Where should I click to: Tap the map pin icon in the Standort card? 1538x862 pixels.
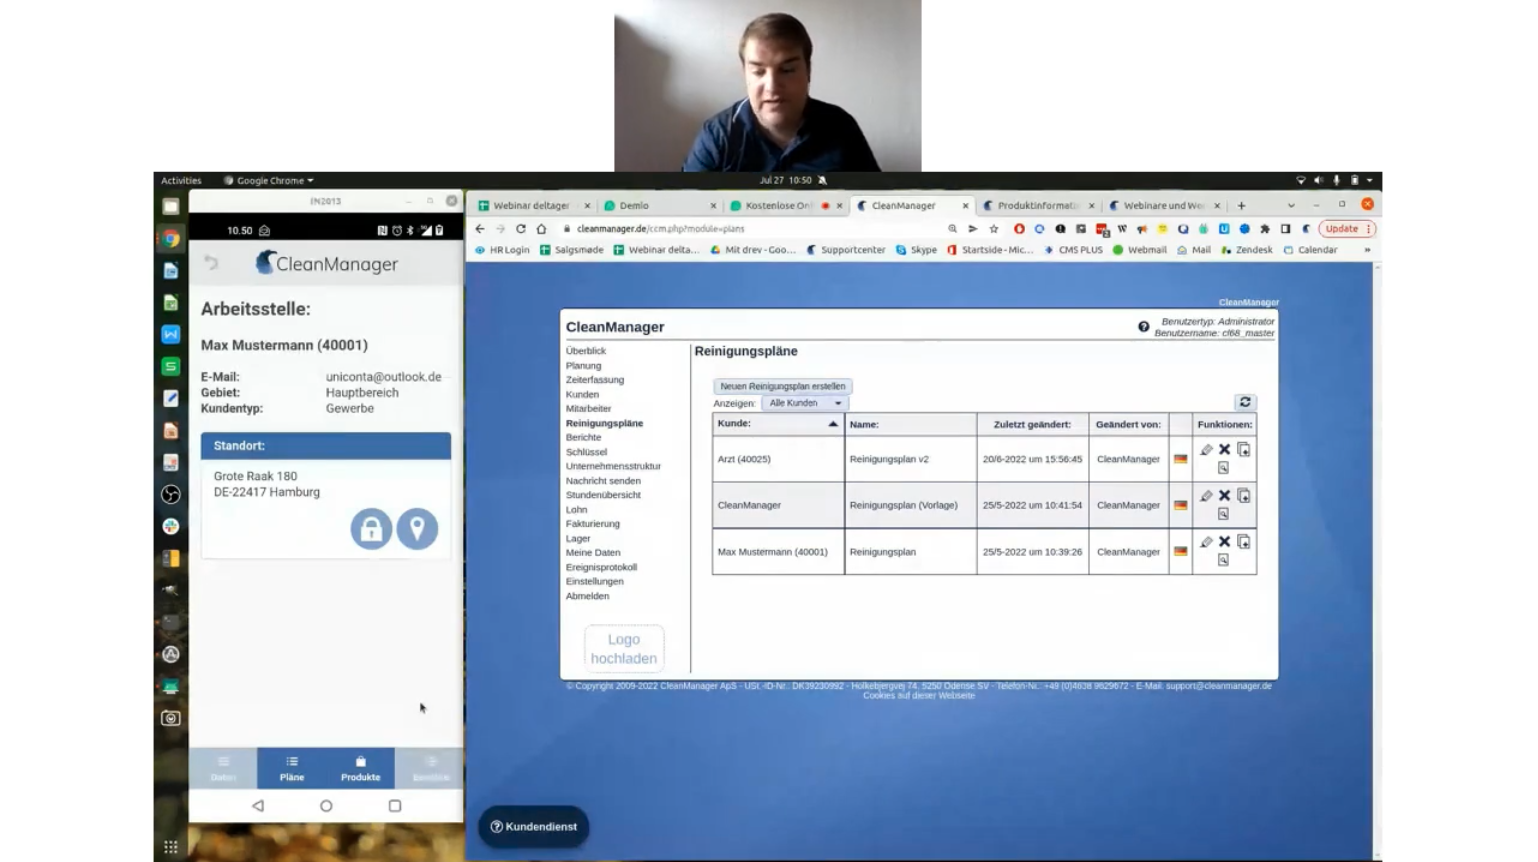click(x=417, y=529)
